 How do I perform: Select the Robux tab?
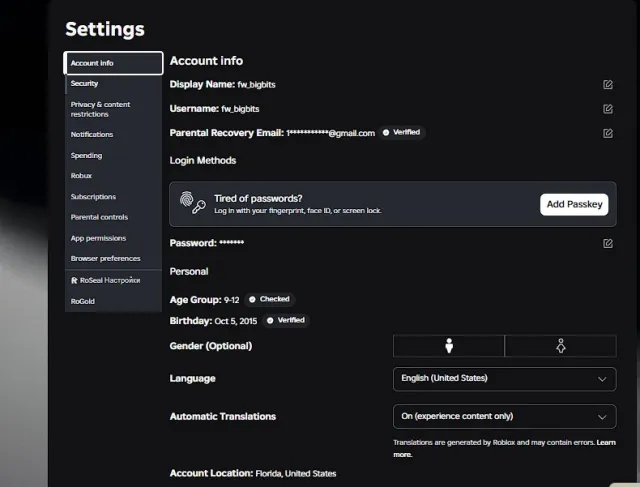(x=113, y=176)
